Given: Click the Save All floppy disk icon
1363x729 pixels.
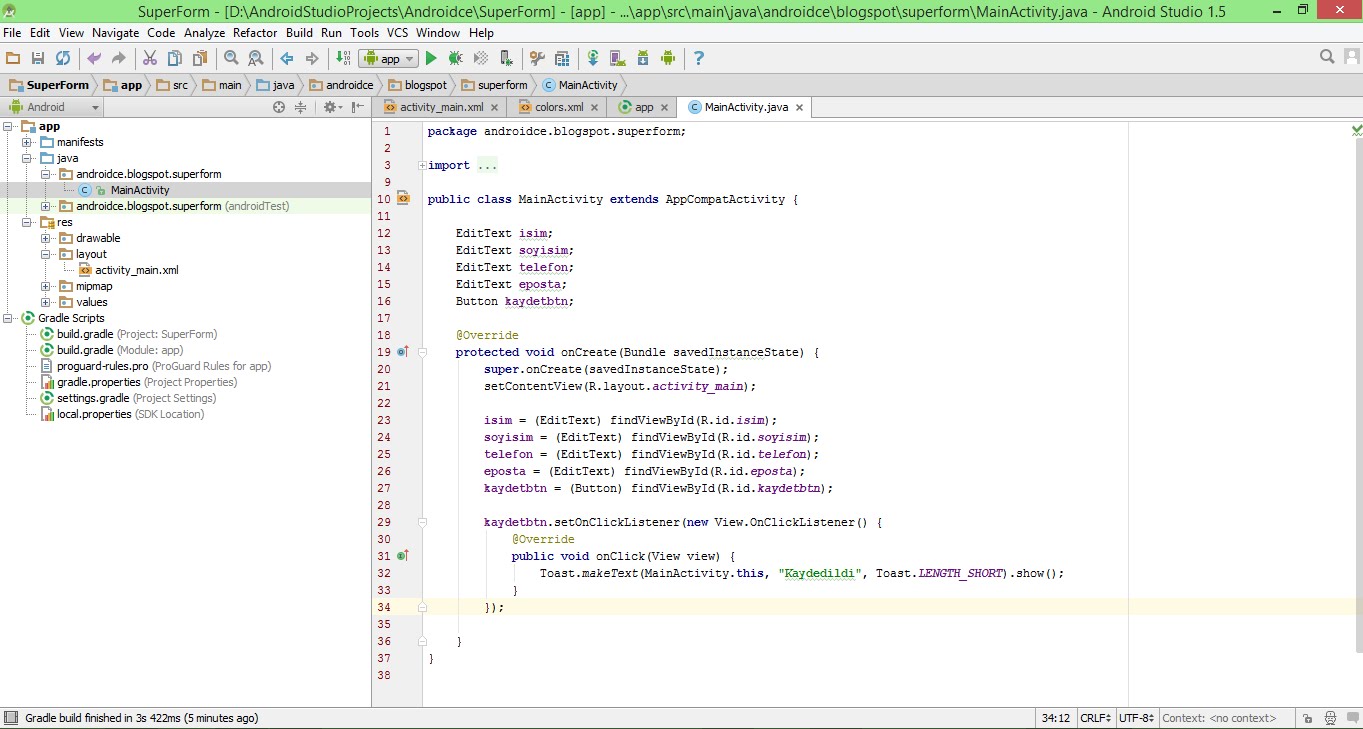Looking at the screenshot, I should coord(38,59).
